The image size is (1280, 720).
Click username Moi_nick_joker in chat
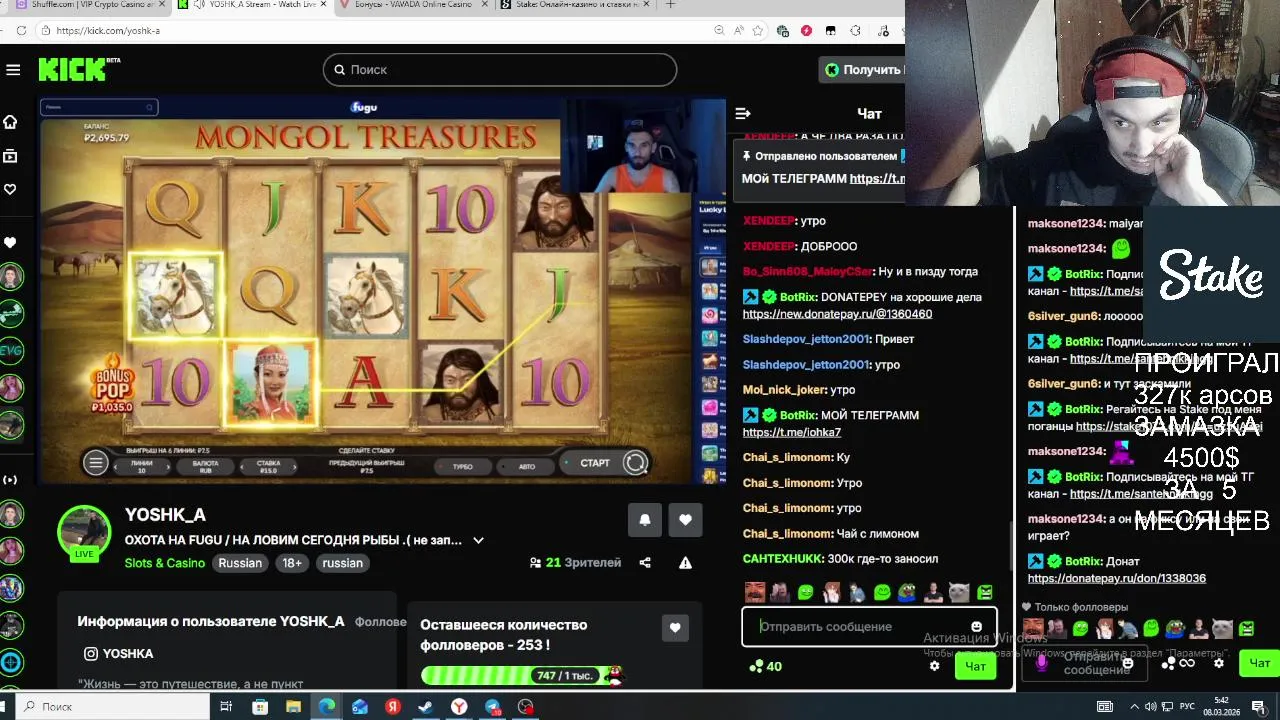[x=785, y=390]
